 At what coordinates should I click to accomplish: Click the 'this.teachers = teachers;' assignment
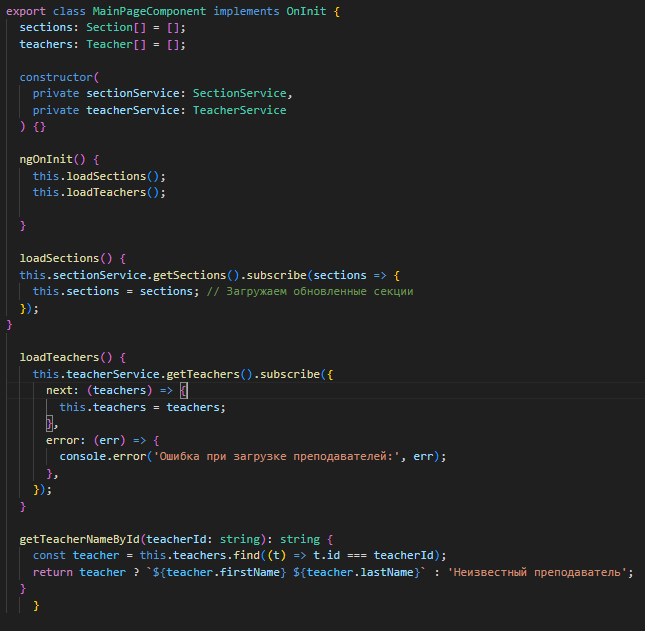pos(142,407)
